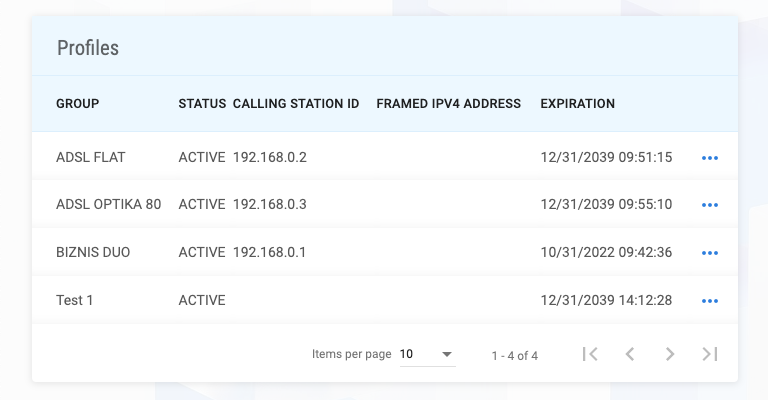The image size is (768, 400).
Task: Select the BIZNIS DUO group name
Action: pyautogui.click(x=93, y=252)
